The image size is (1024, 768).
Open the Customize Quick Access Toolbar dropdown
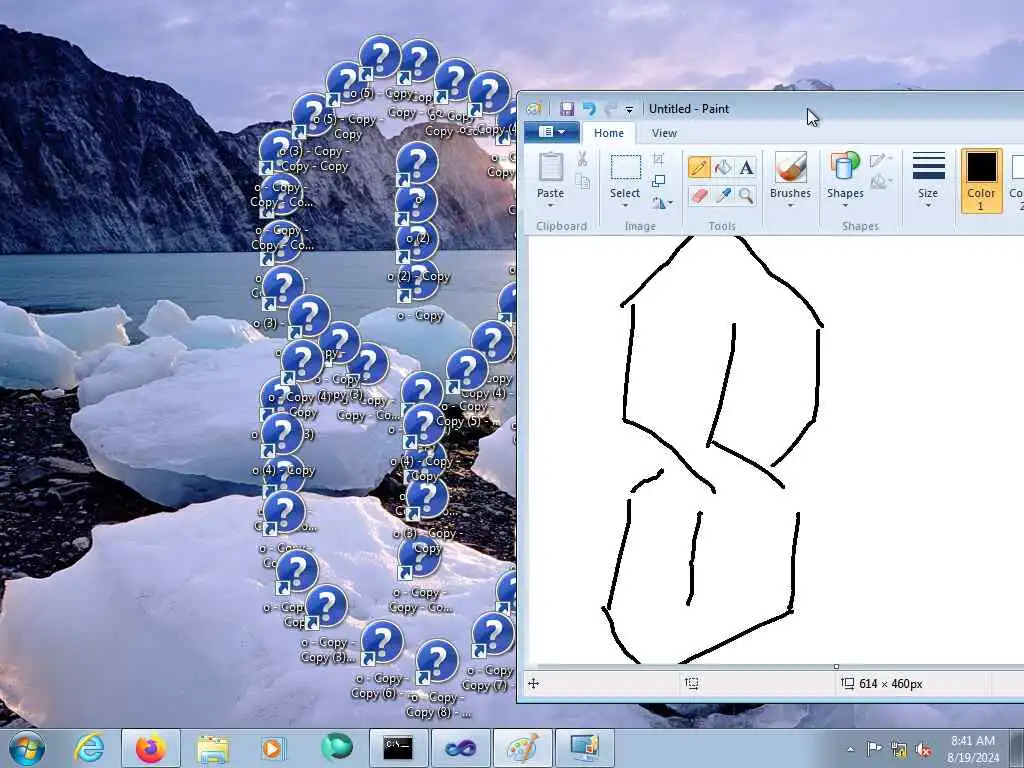(x=629, y=110)
